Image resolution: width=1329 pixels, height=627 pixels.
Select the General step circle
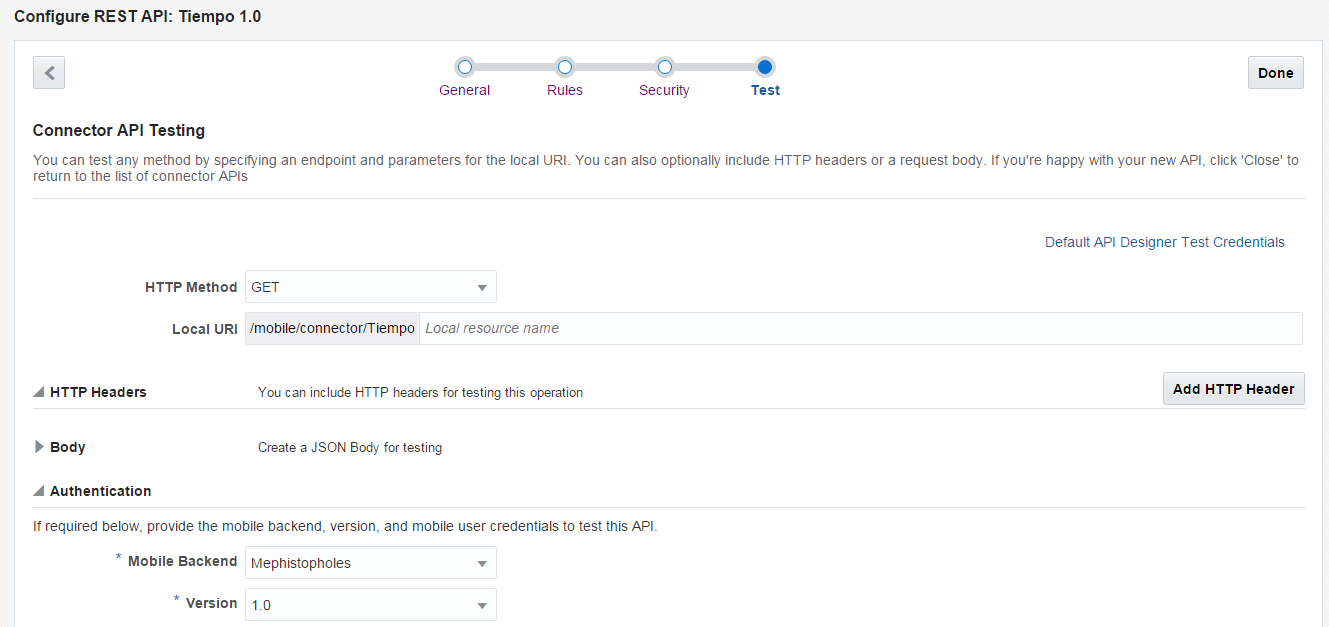tap(464, 67)
